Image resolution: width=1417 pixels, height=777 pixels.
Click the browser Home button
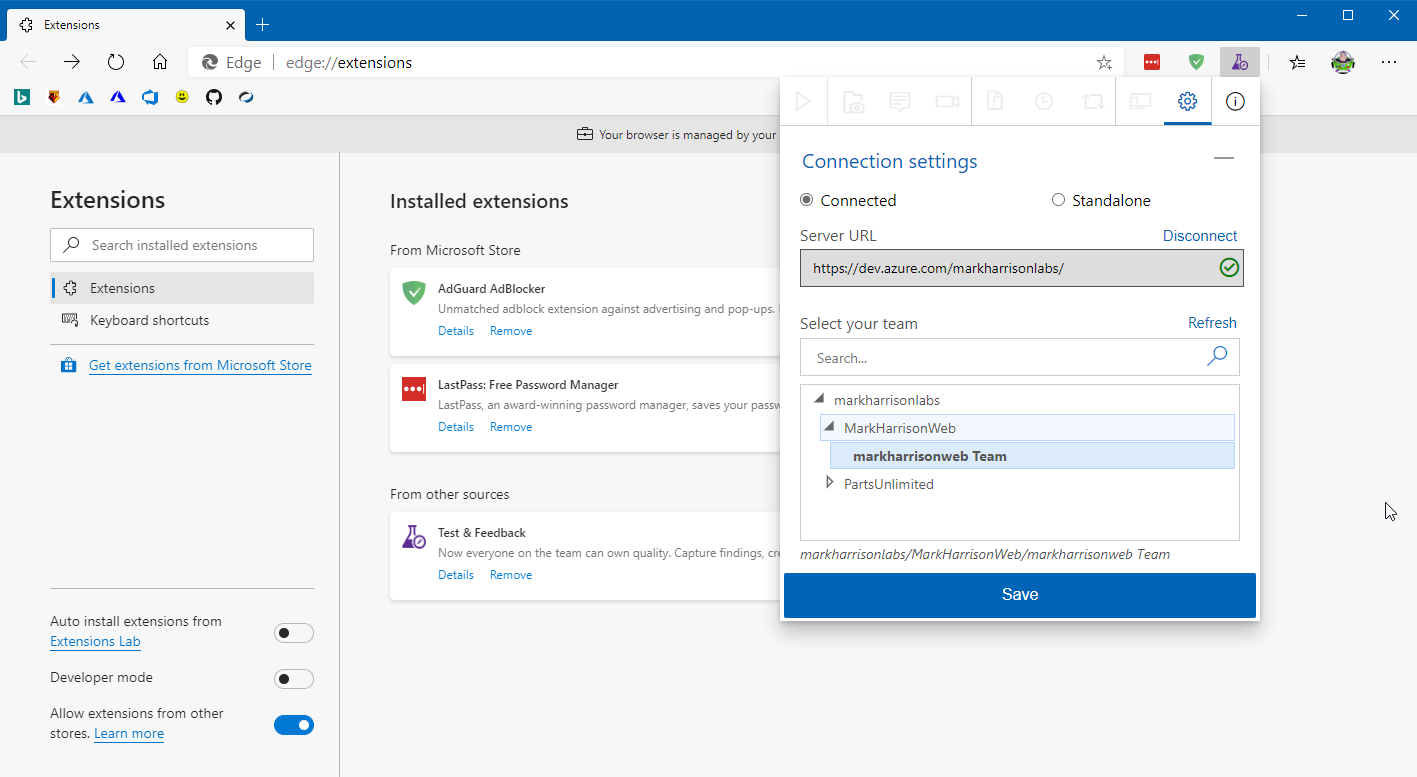click(x=160, y=62)
